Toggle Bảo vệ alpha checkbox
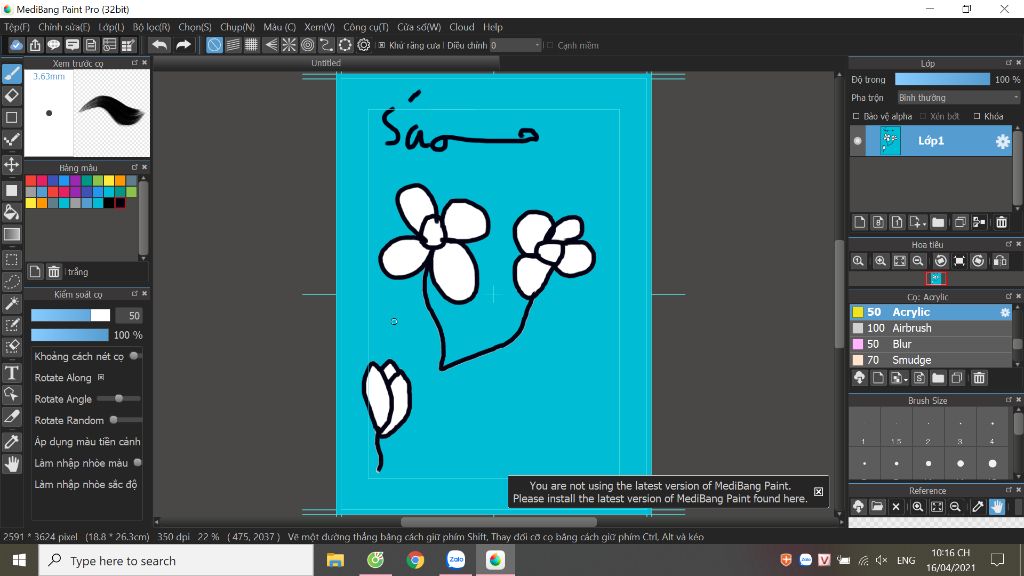The height and width of the screenshot is (576, 1024). tap(856, 116)
